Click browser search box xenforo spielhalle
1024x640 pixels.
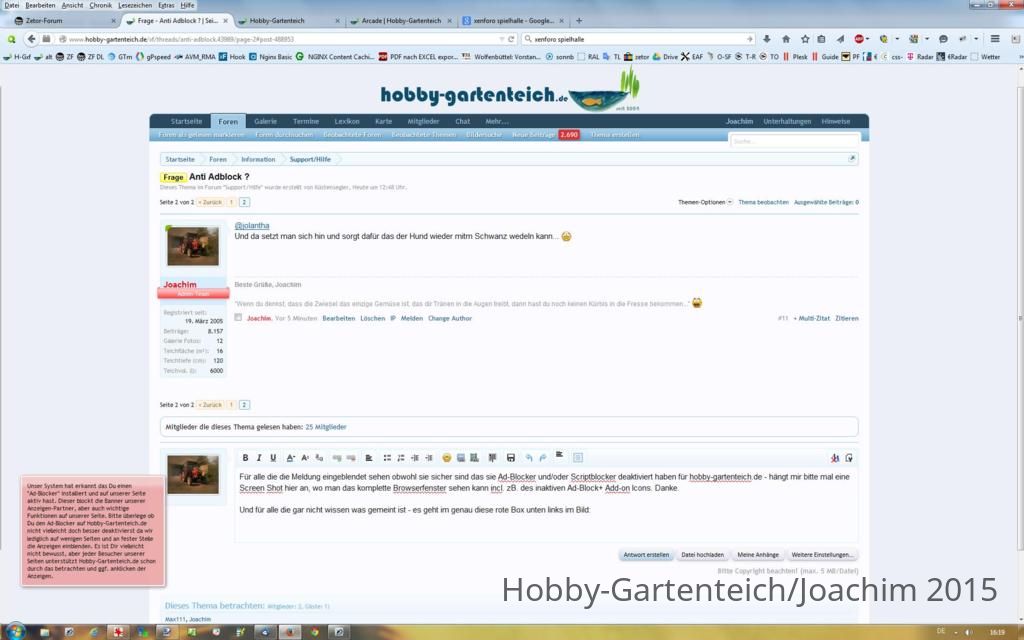coord(637,39)
